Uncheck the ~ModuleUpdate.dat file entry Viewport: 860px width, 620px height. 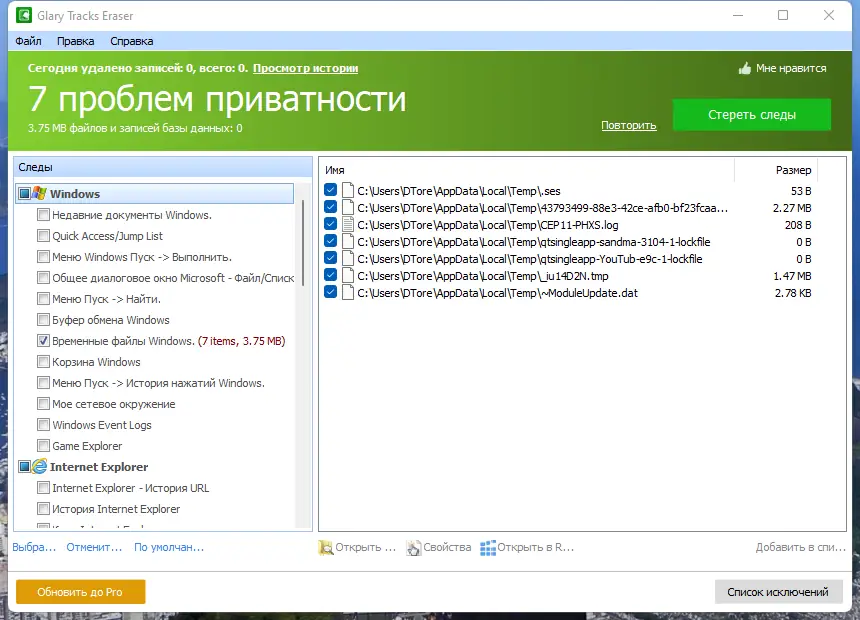pos(330,292)
